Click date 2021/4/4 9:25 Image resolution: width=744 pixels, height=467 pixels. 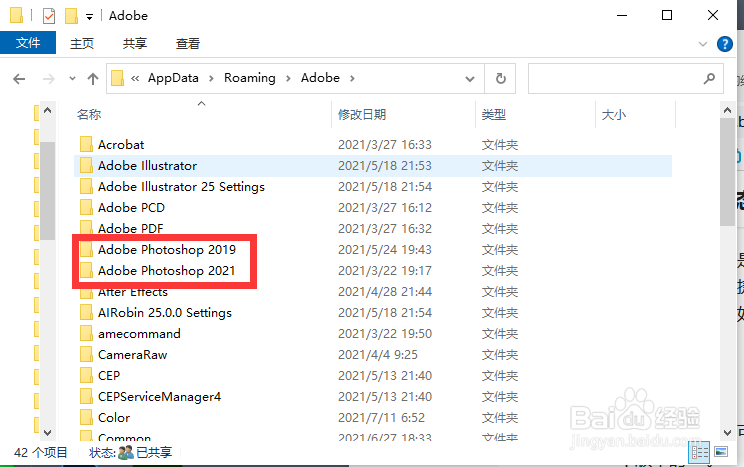378,355
